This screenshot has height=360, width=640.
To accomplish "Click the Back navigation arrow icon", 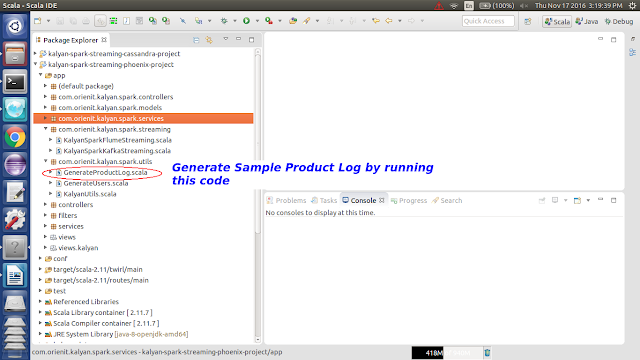I will 389,21.
